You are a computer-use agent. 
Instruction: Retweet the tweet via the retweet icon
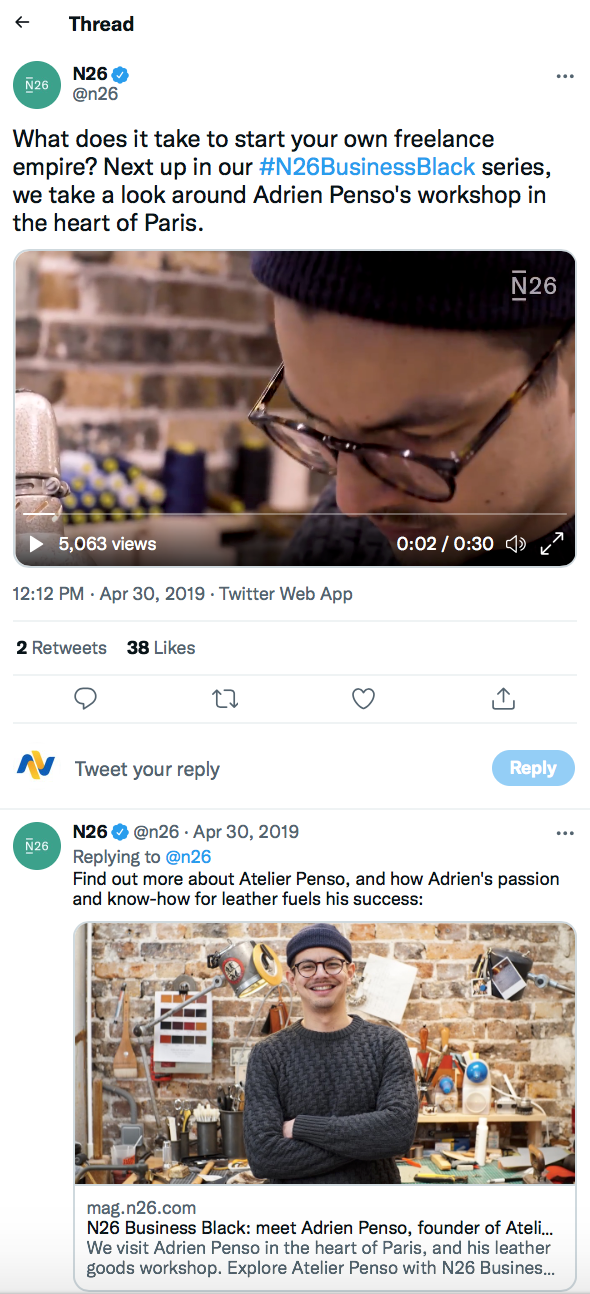[224, 698]
